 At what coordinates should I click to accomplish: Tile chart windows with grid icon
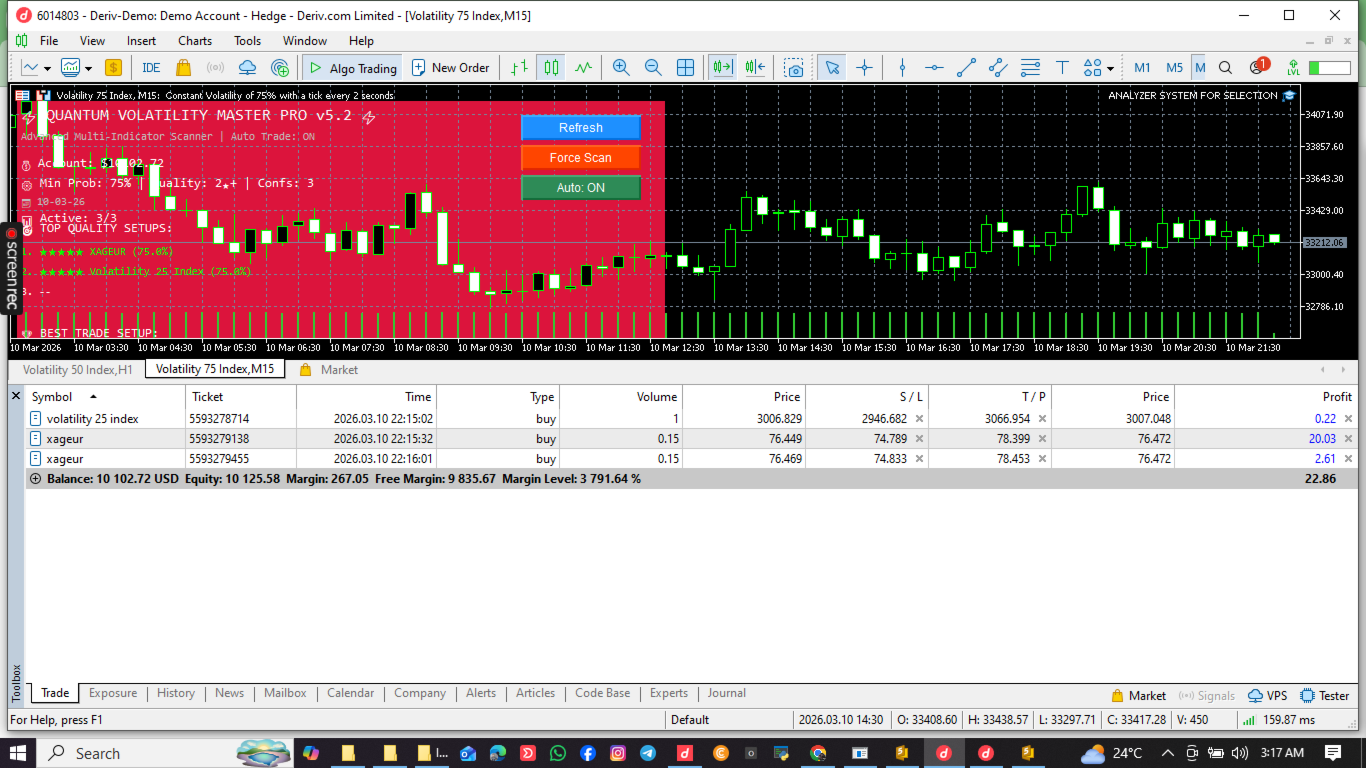coord(685,68)
